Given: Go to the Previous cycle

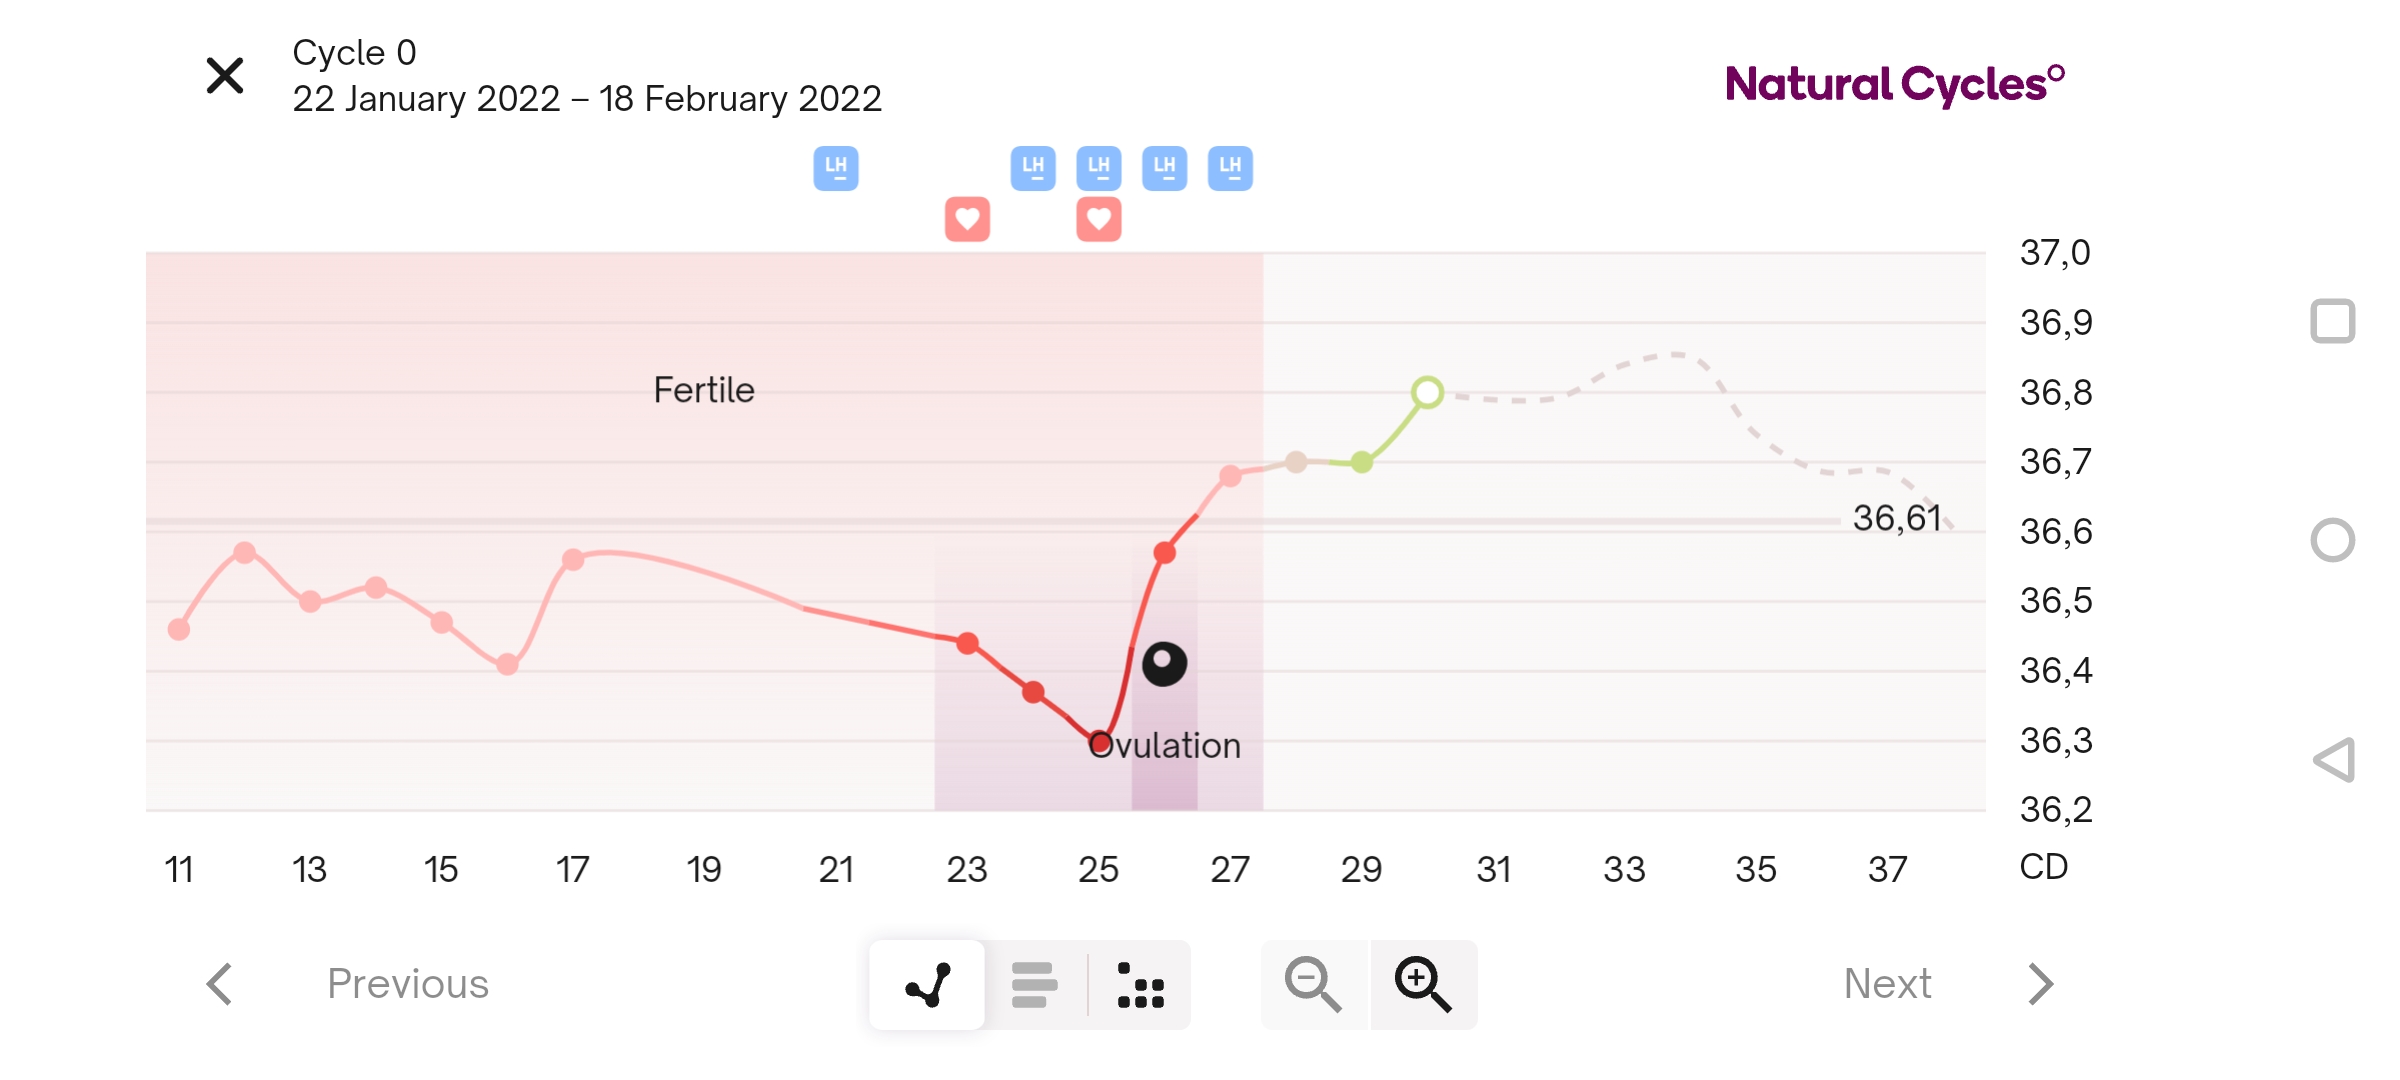Looking at the screenshot, I should click(407, 984).
